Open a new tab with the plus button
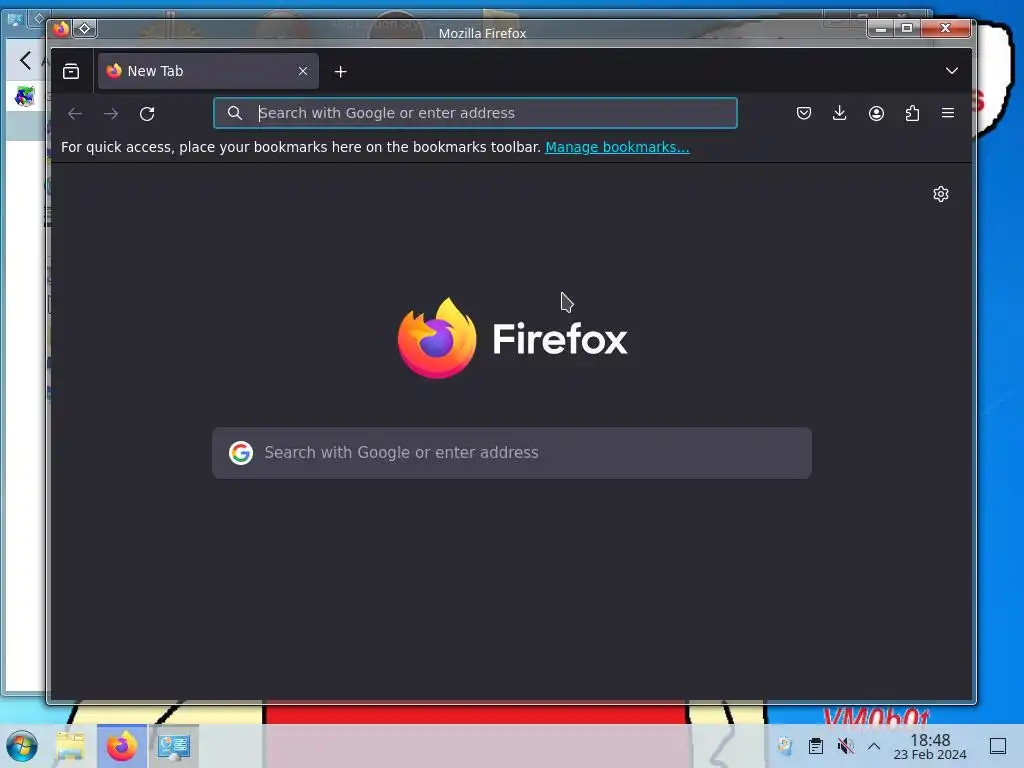Image resolution: width=1024 pixels, height=768 pixels. tap(340, 72)
